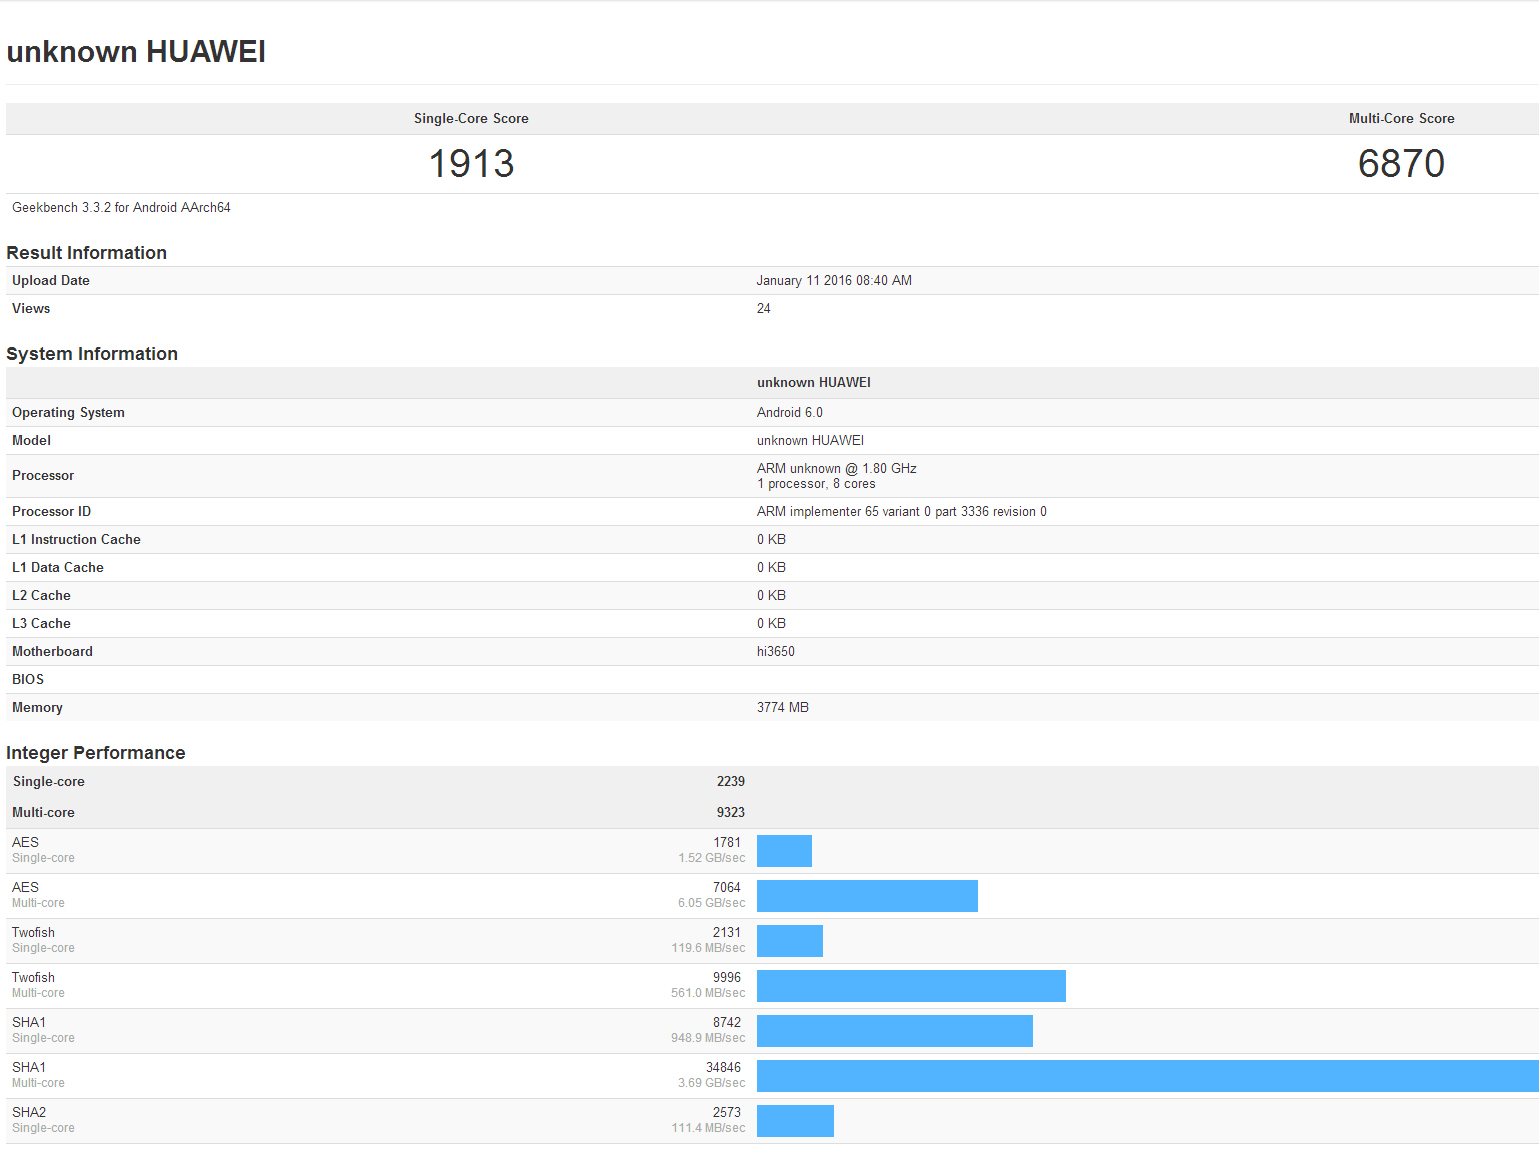This screenshot has height=1149, width=1539.
Task: Click the Integer Performance section heading
Action: coord(96,753)
